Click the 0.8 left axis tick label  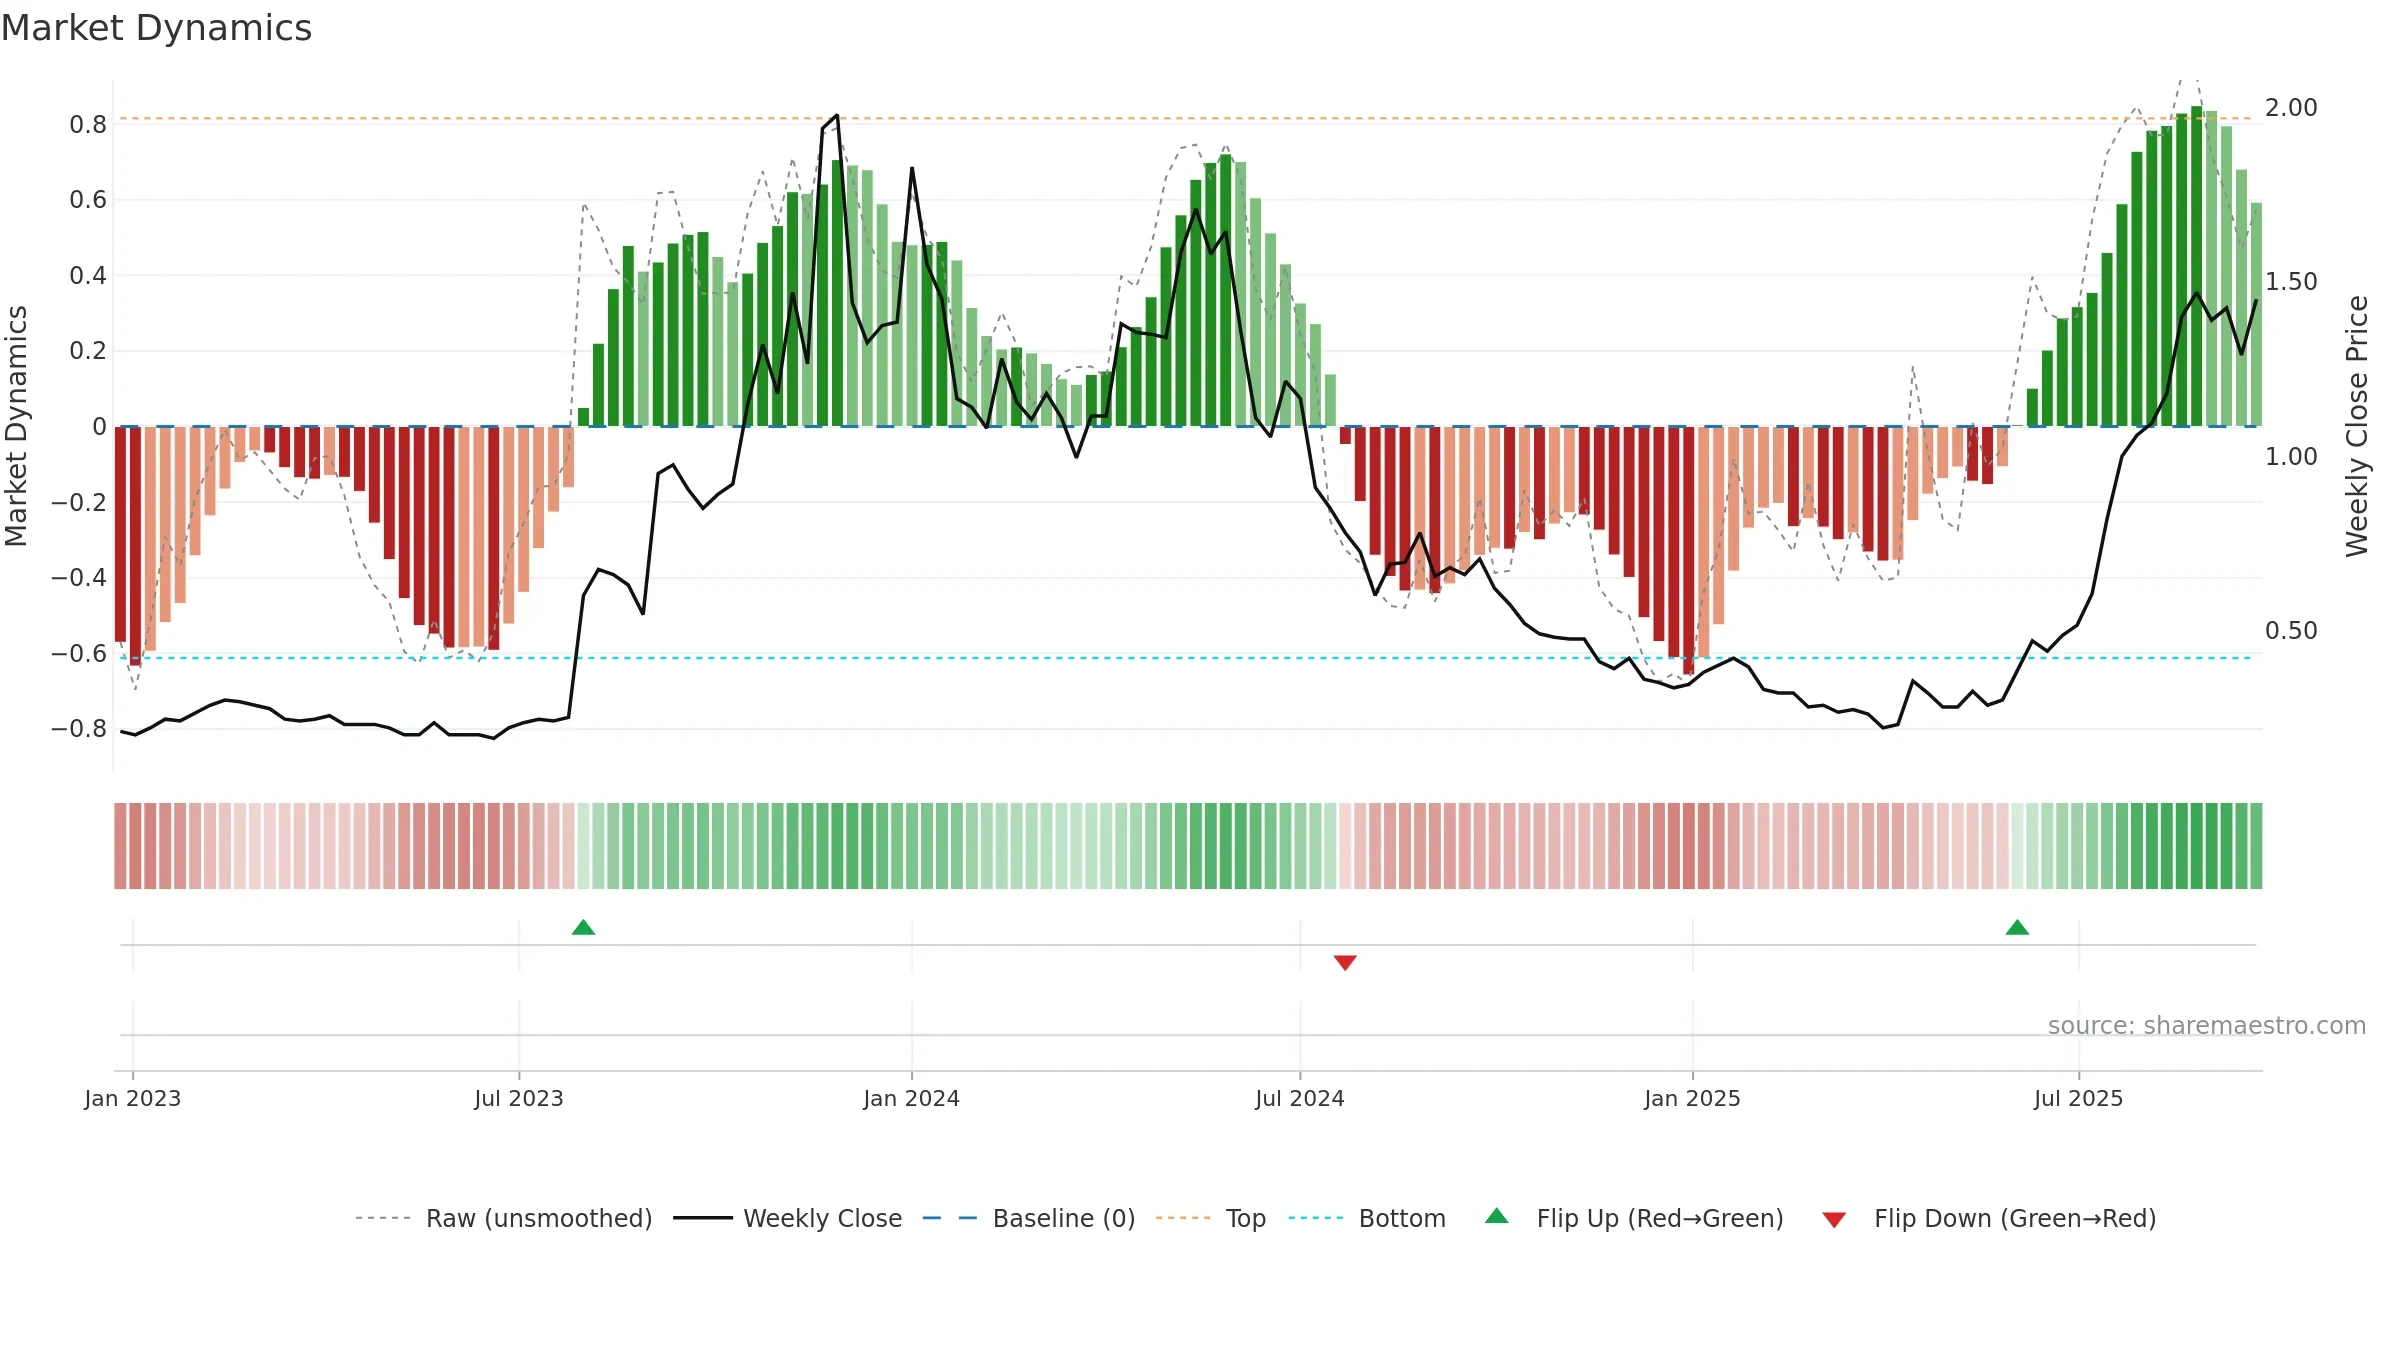(88, 125)
